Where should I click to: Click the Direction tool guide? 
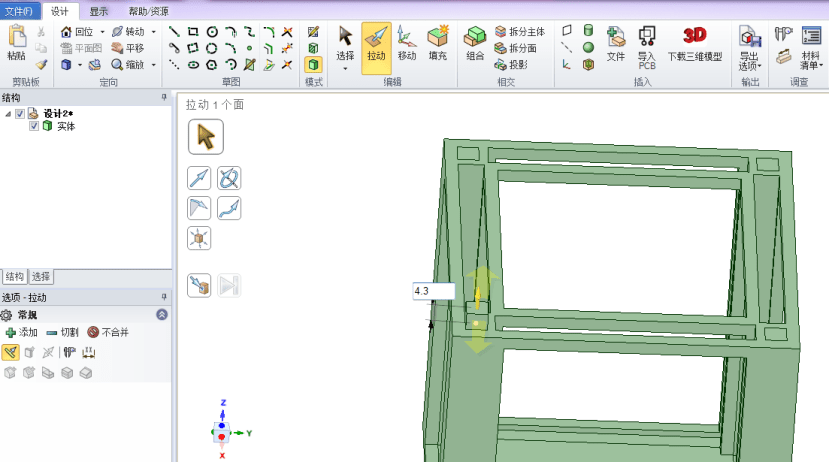click(x=199, y=178)
